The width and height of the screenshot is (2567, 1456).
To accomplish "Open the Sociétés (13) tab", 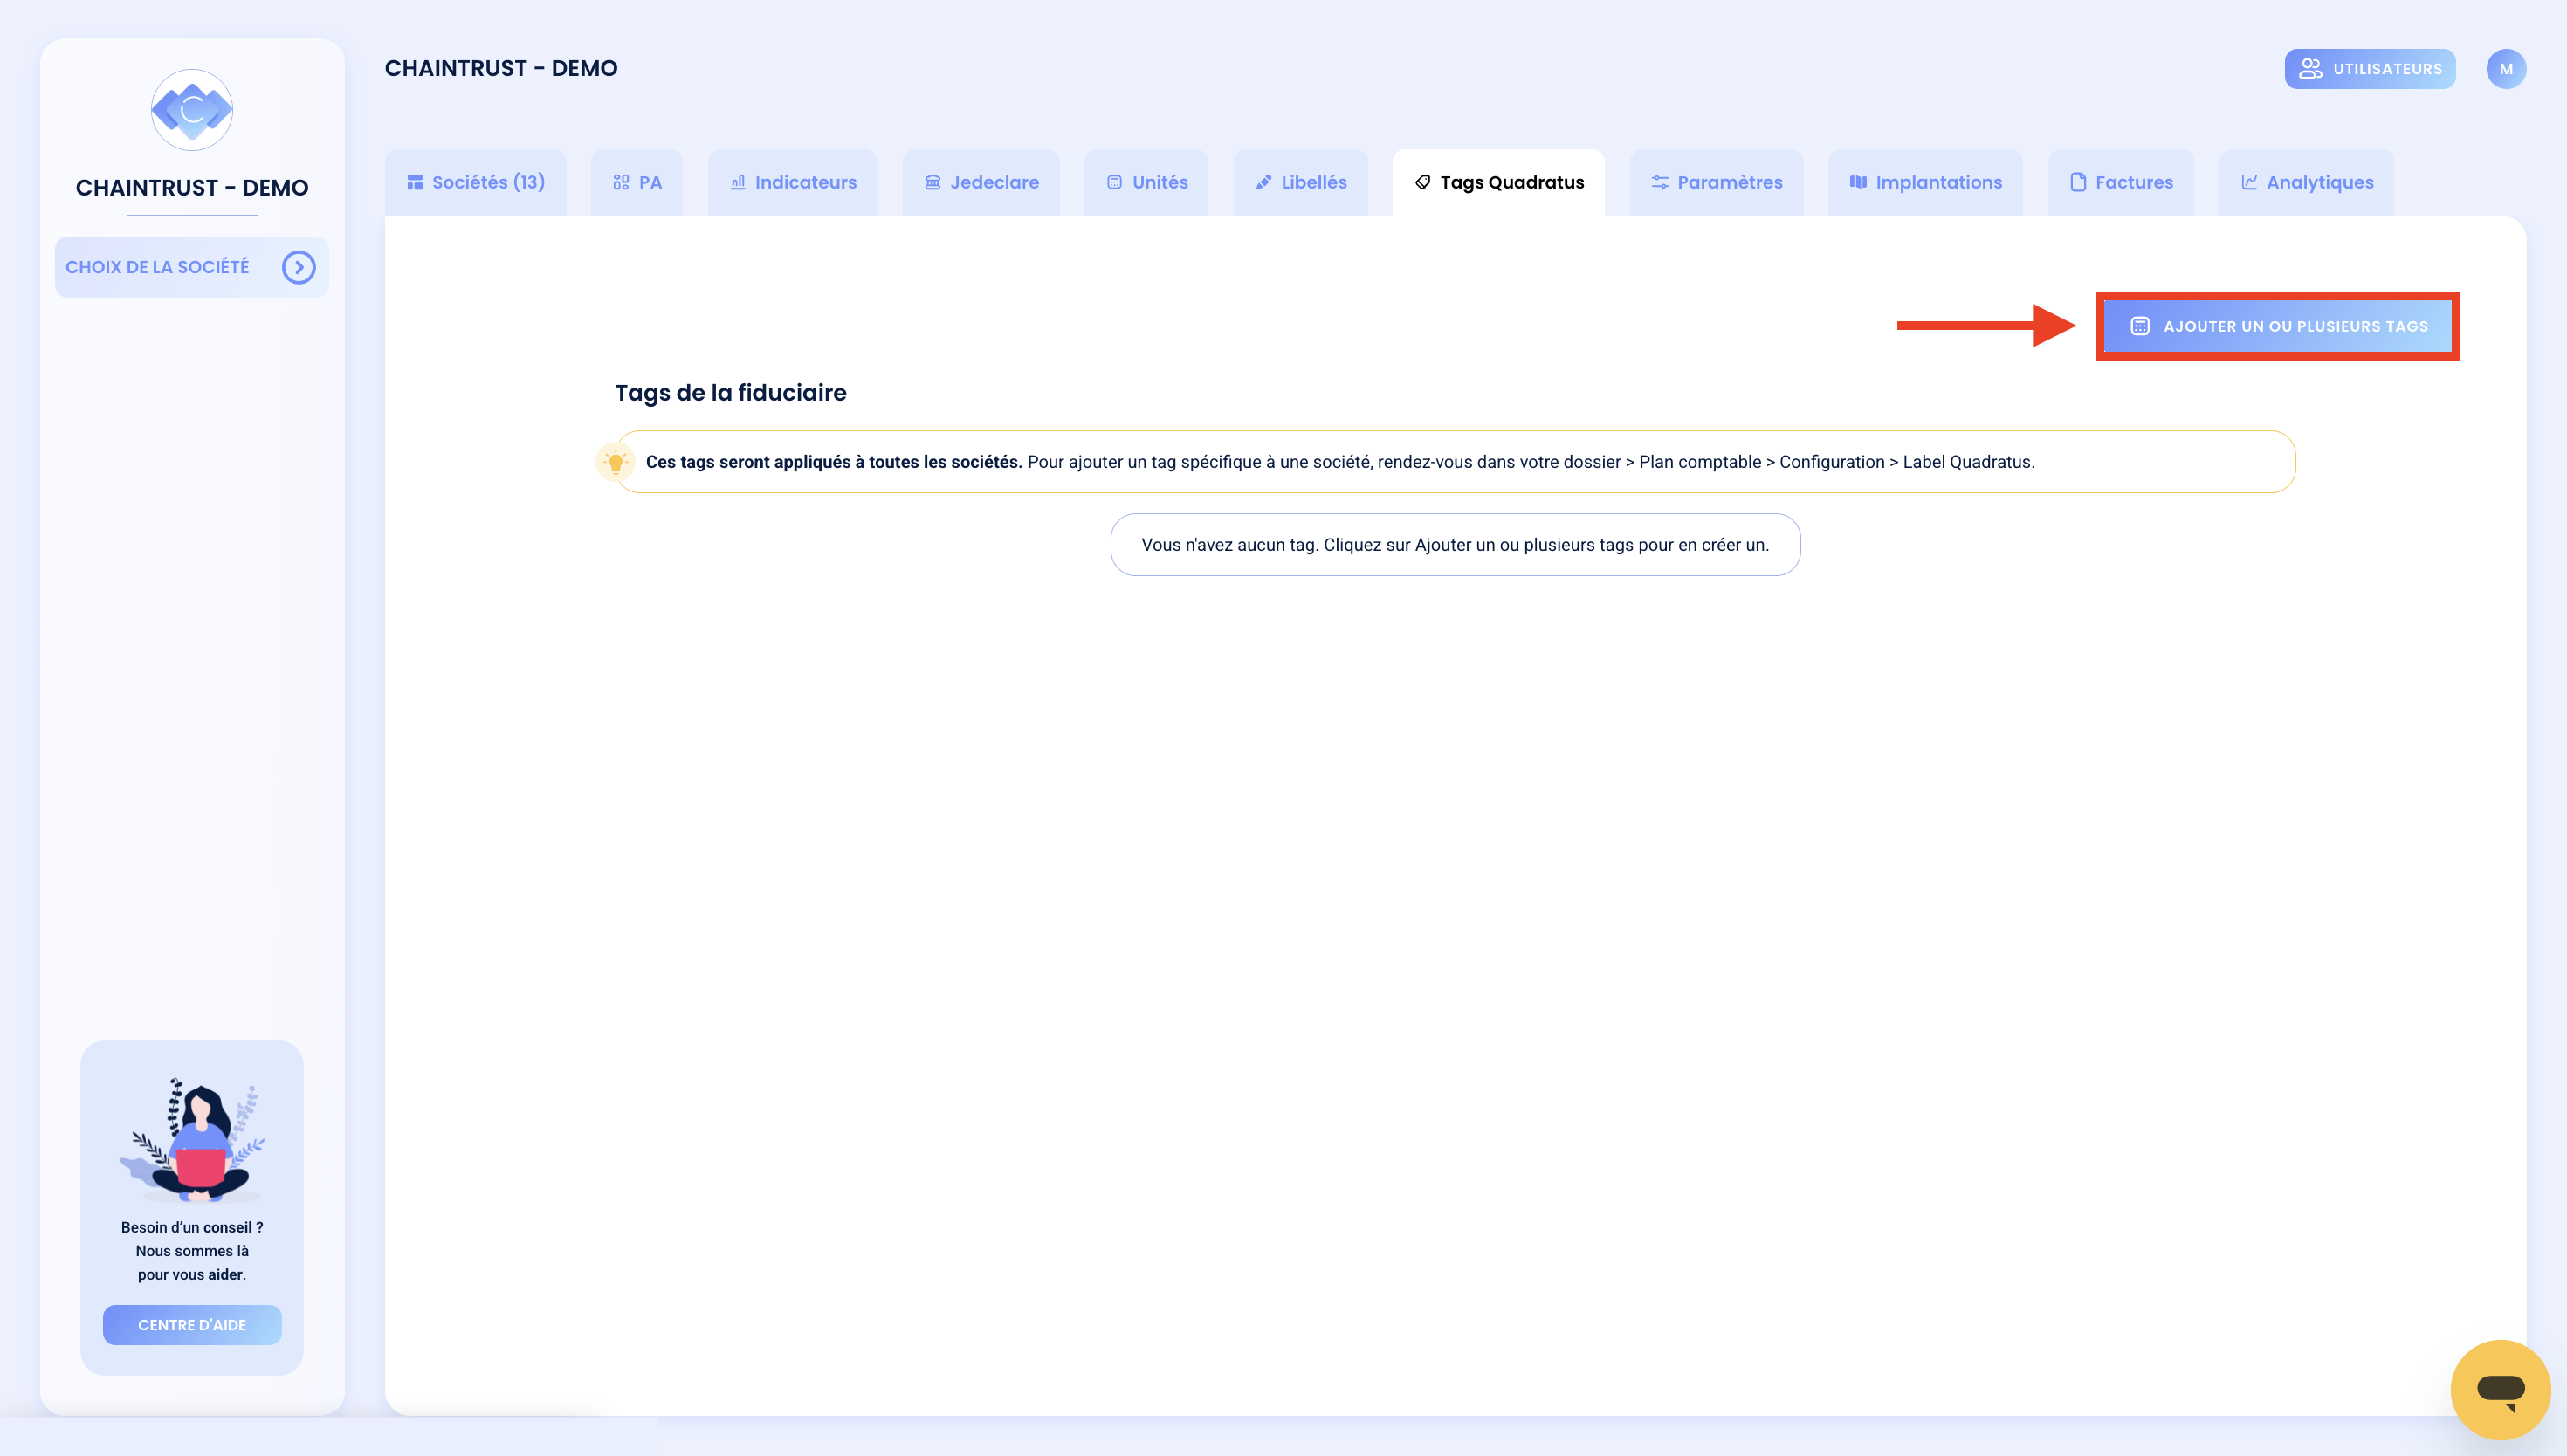I will click(x=475, y=182).
